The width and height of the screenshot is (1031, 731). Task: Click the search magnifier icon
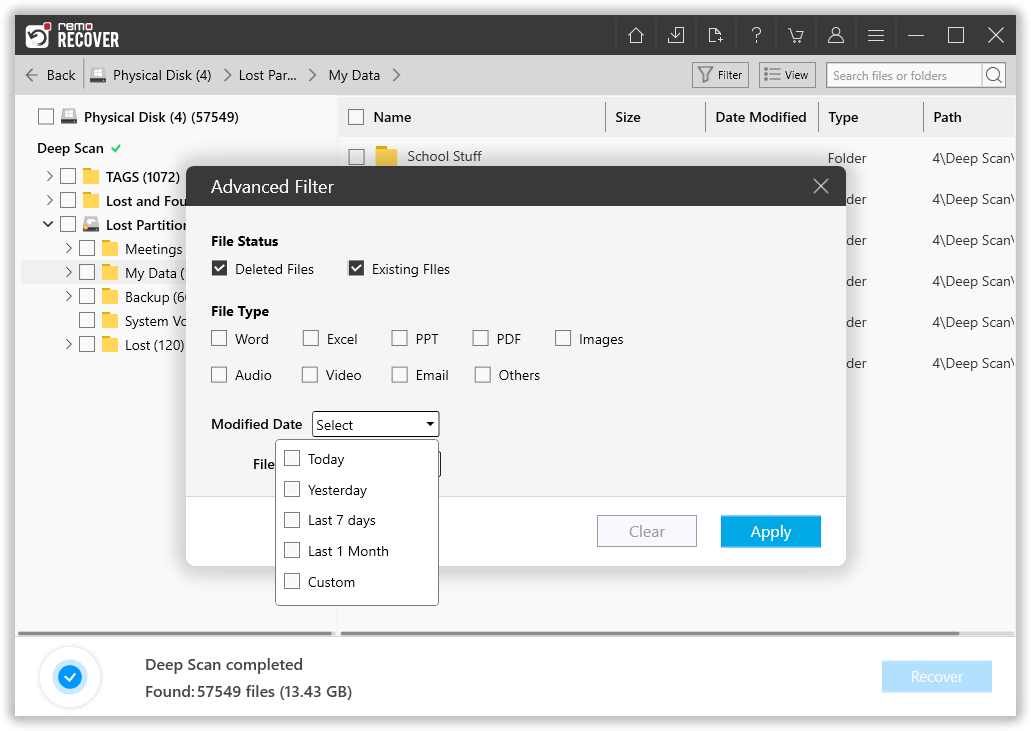click(x=994, y=75)
